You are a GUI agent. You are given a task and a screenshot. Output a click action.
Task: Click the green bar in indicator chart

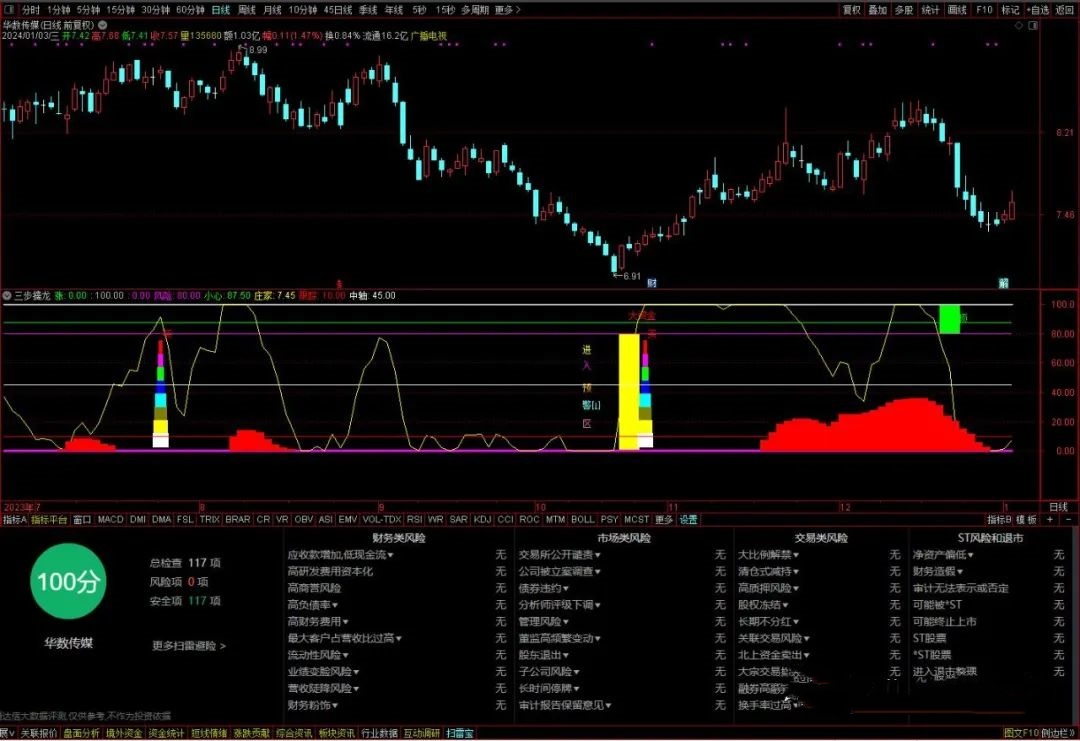(x=949, y=318)
